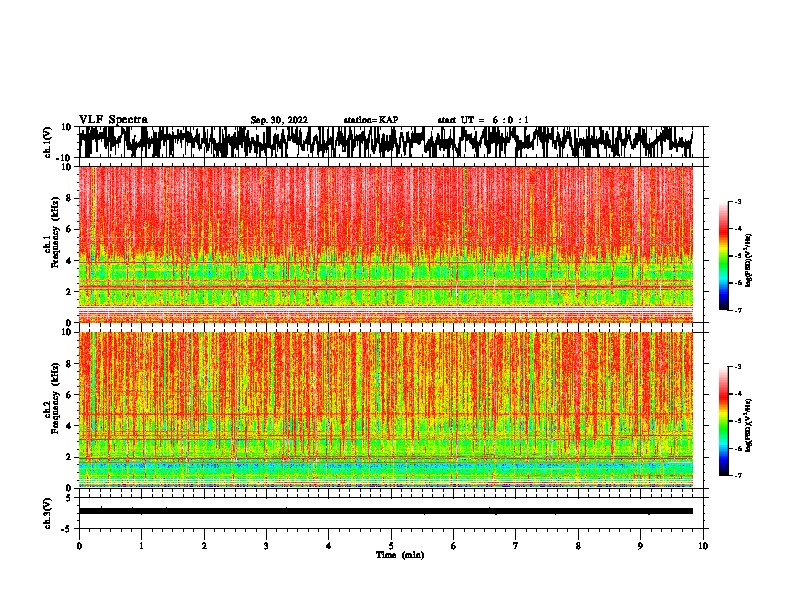Click the "-5" label on ch.3(V) axis

click(x=67, y=529)
